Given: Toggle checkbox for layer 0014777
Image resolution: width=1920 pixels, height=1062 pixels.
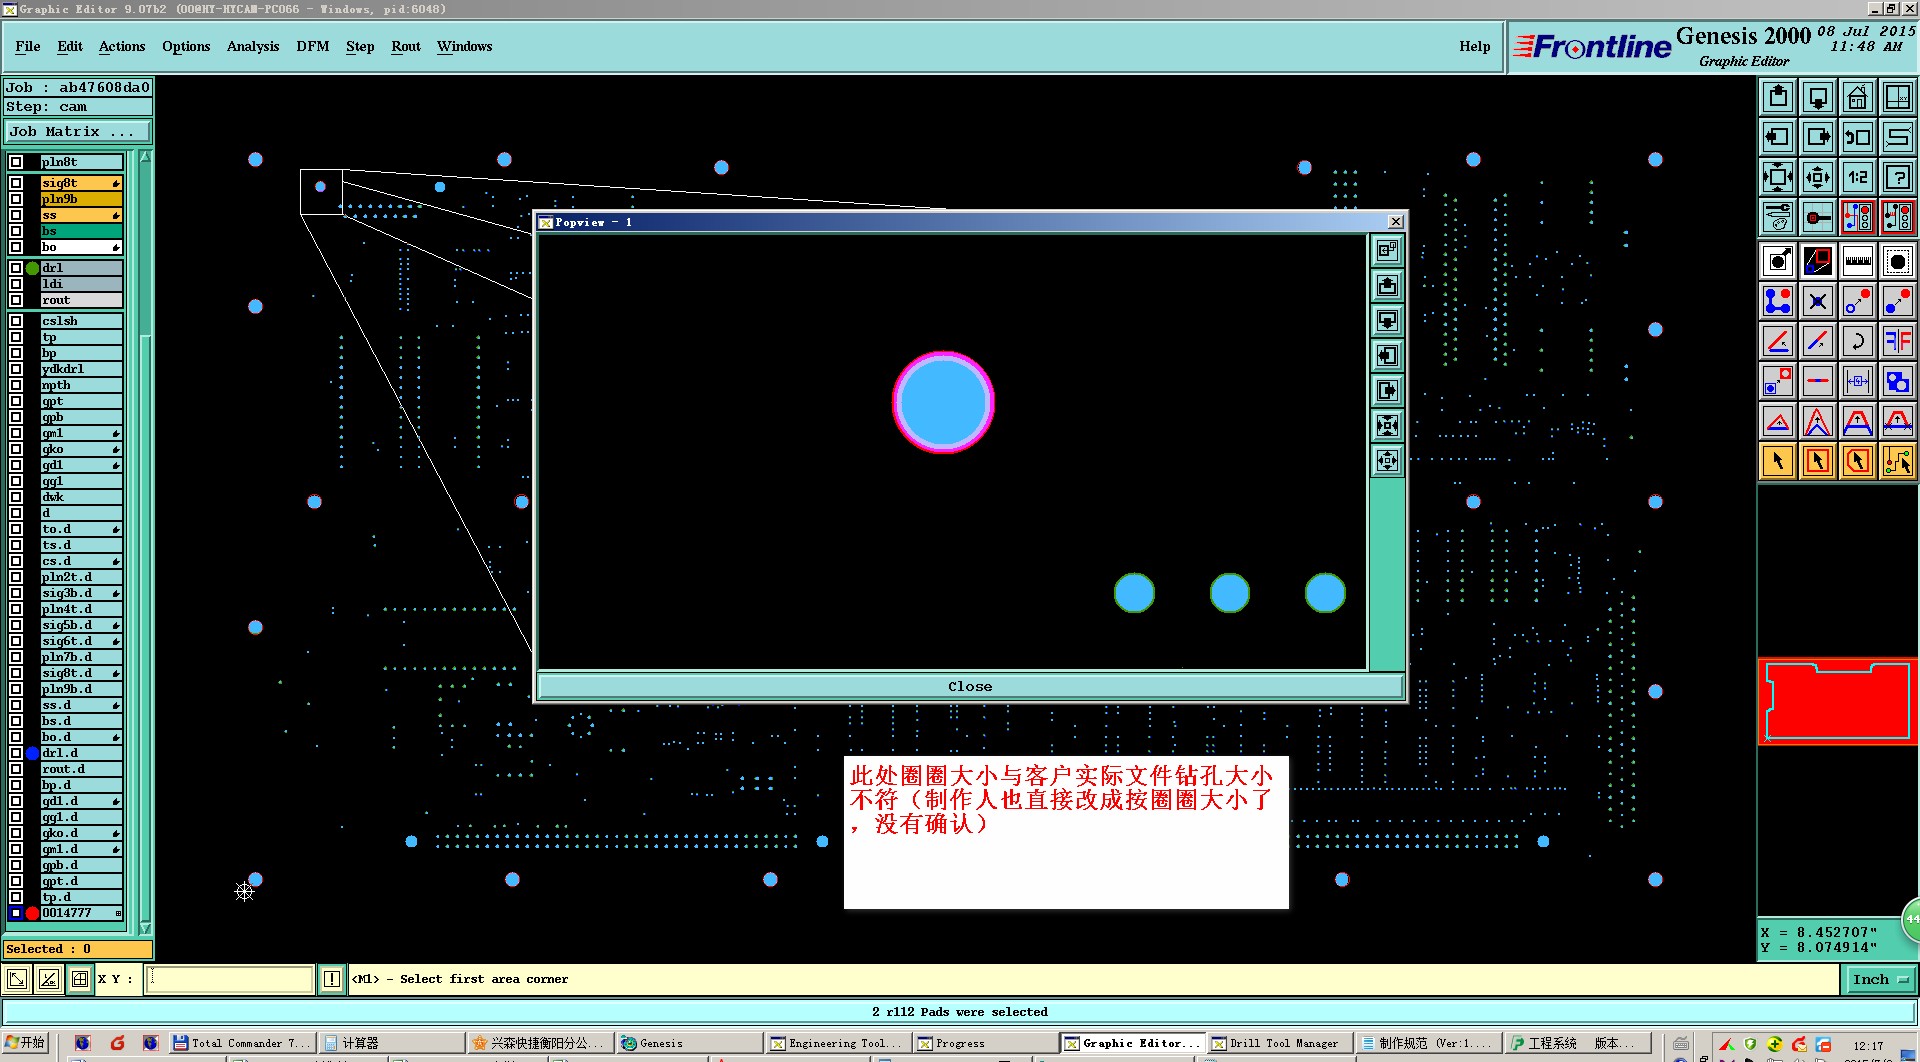Looking at the screenshot, I should point(16,913).
